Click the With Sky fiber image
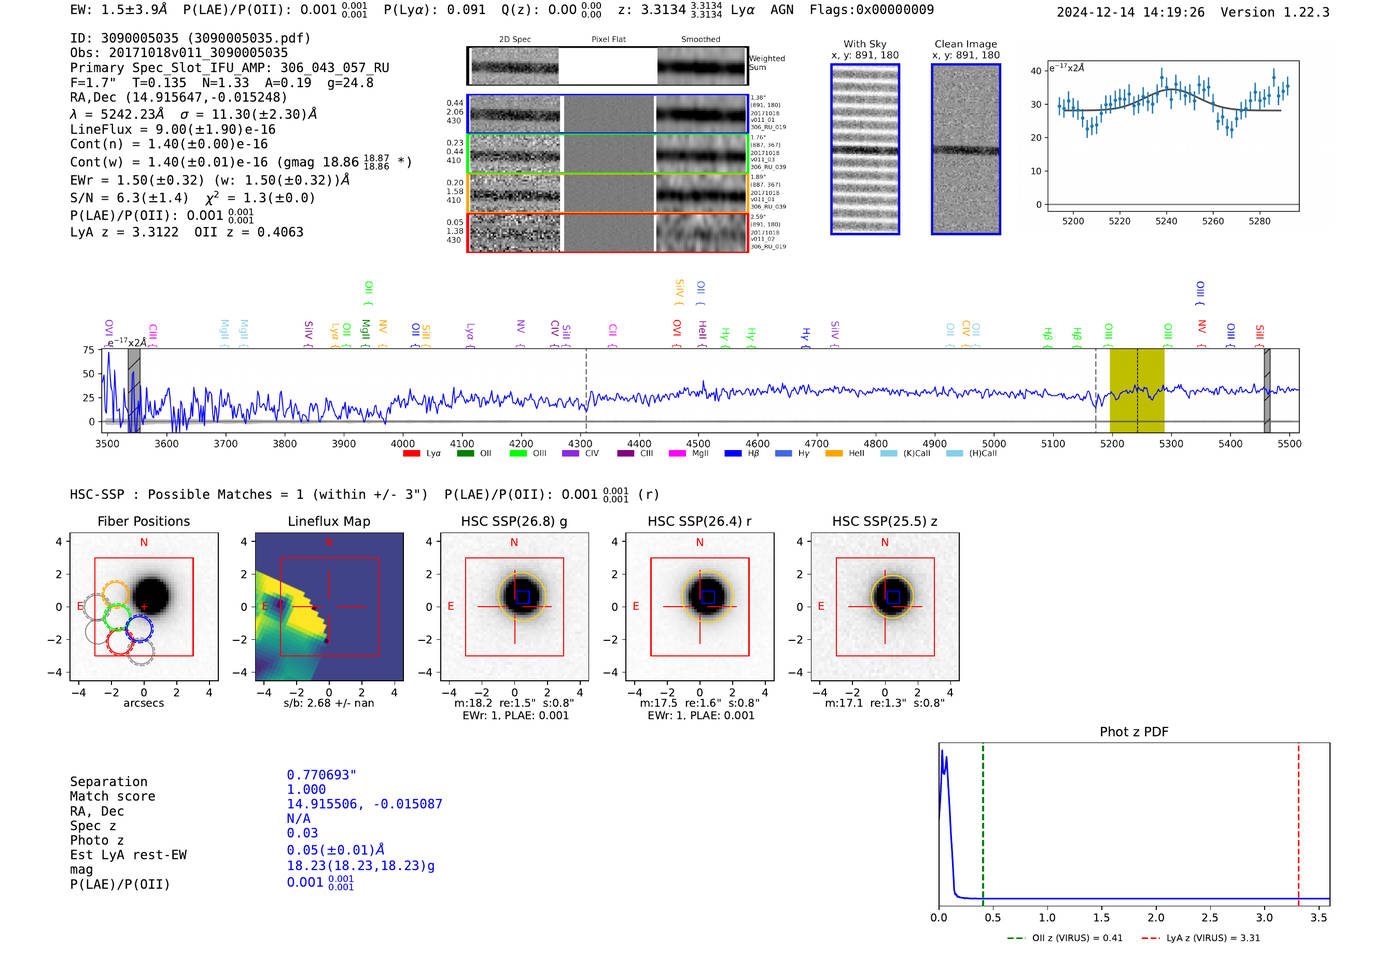Viewport: 1400px width, 953px height. (x=865, y=149)
